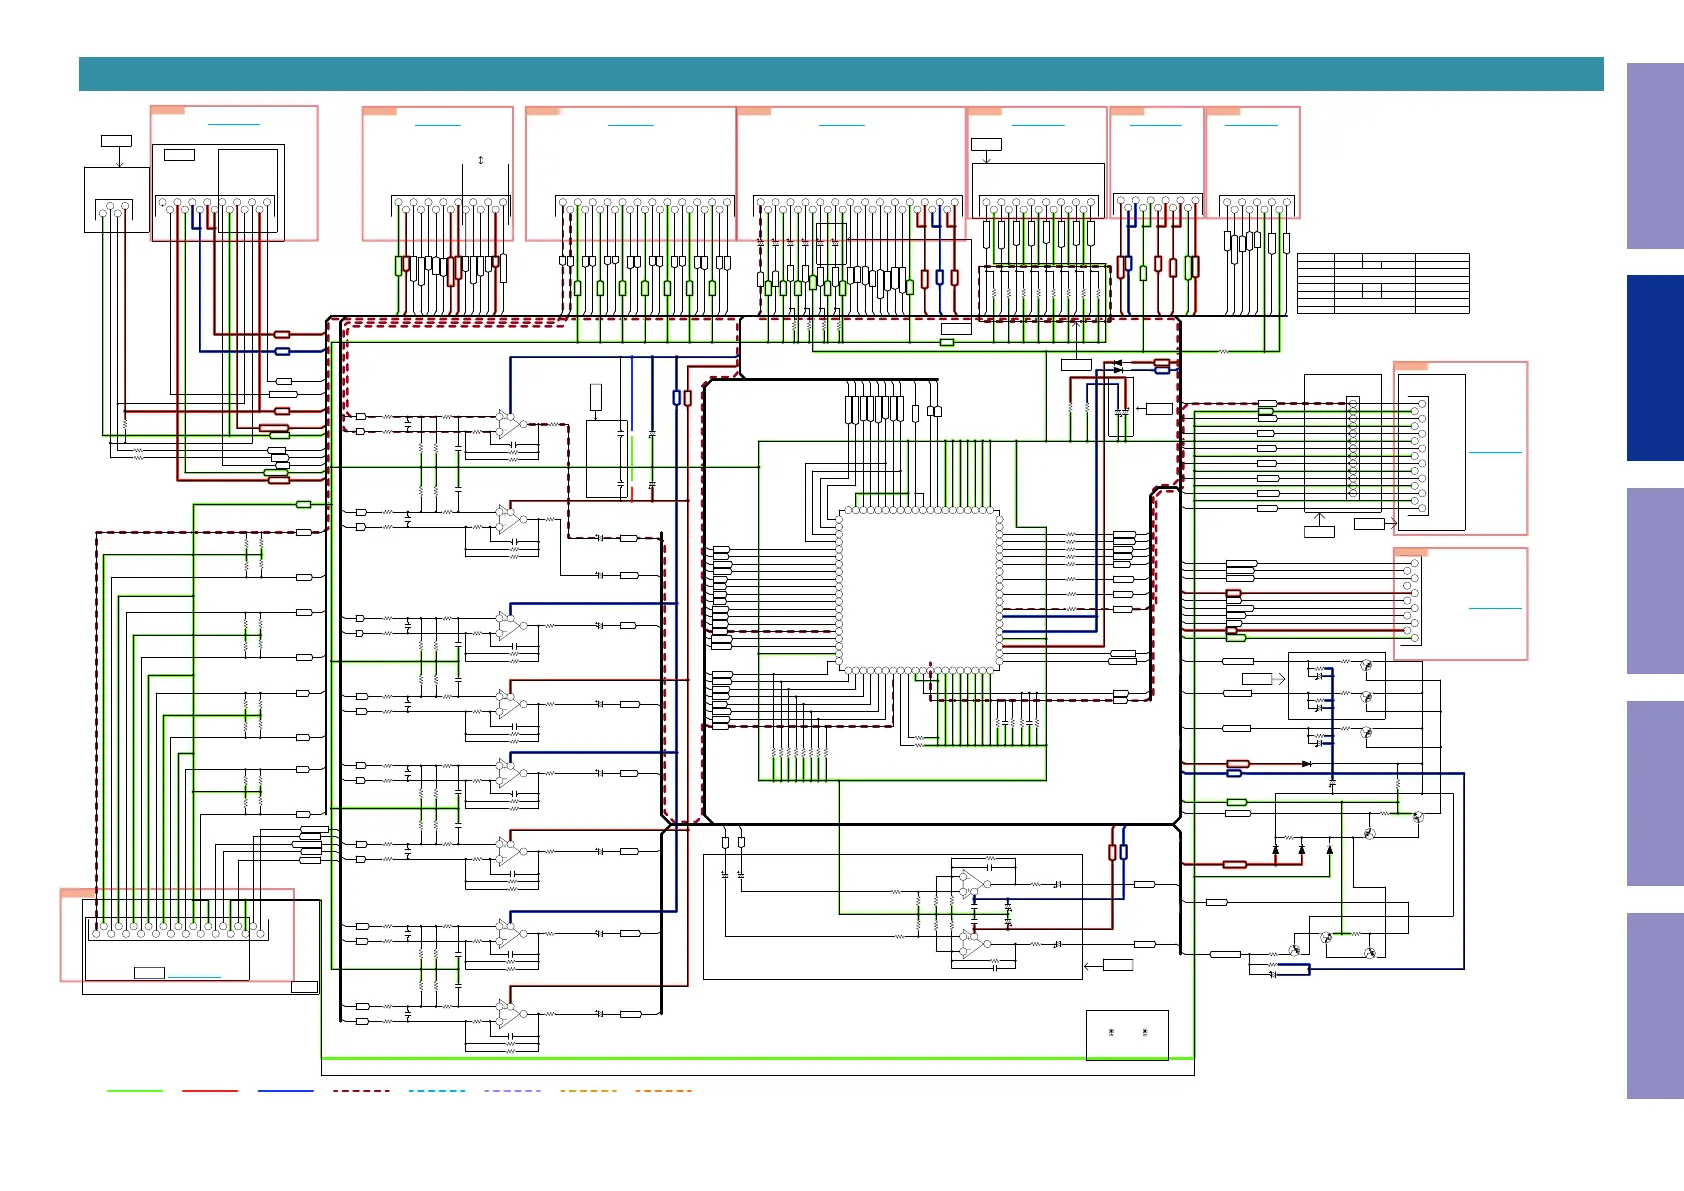Click the small table grid at top right
This screenshot has width=1684, height=1191.
tap(1382, 284)
